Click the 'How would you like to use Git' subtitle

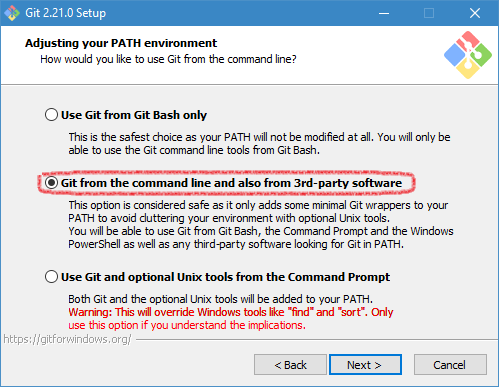(168, 59)
